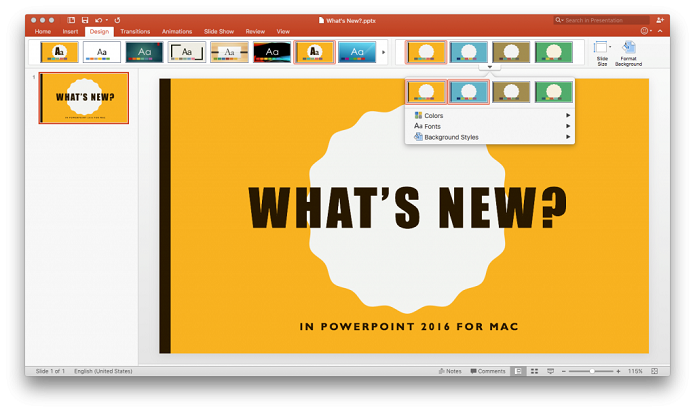Collapse the ribbon with the caret icon

[x=660, y=31]
